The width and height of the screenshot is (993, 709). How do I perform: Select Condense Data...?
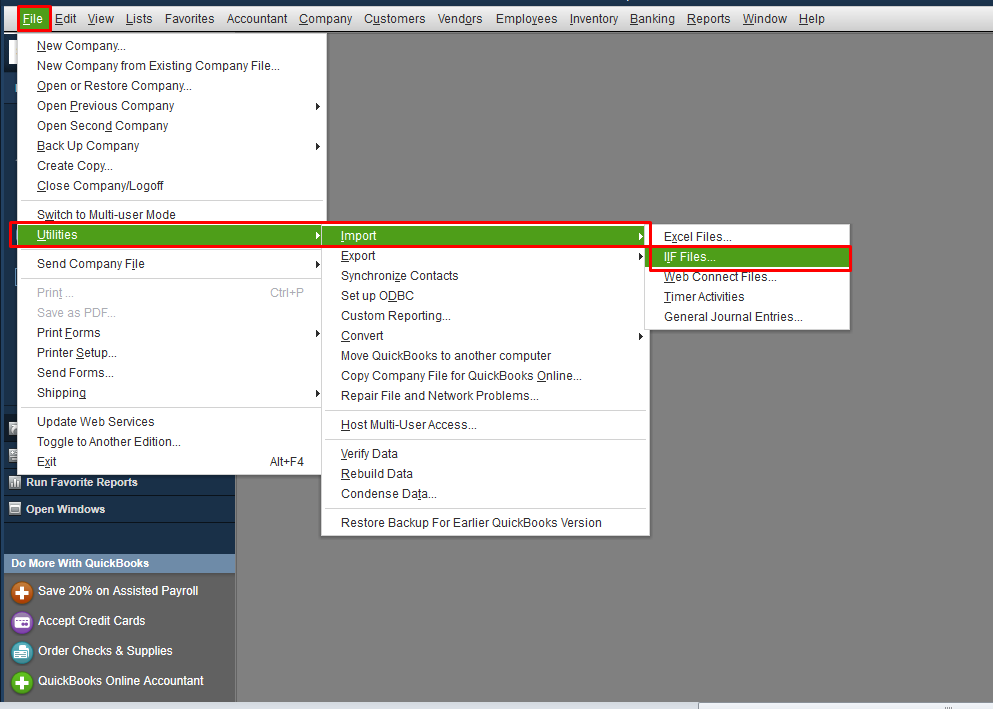point(485,494)
